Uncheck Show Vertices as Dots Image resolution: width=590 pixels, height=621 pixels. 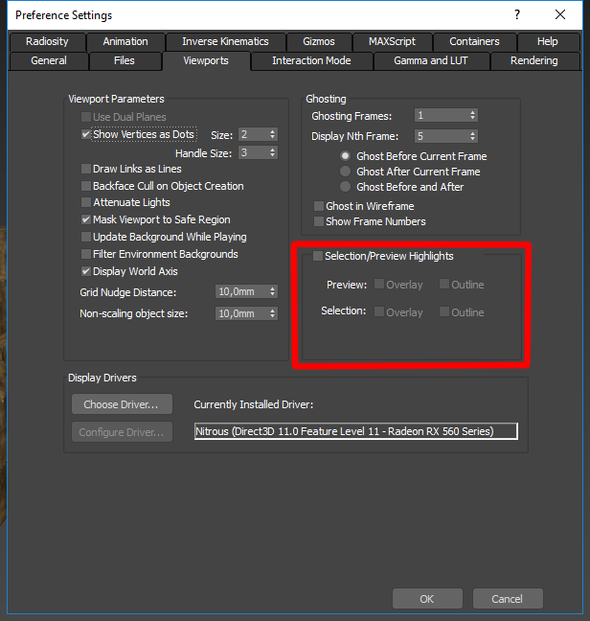[86, 134]
